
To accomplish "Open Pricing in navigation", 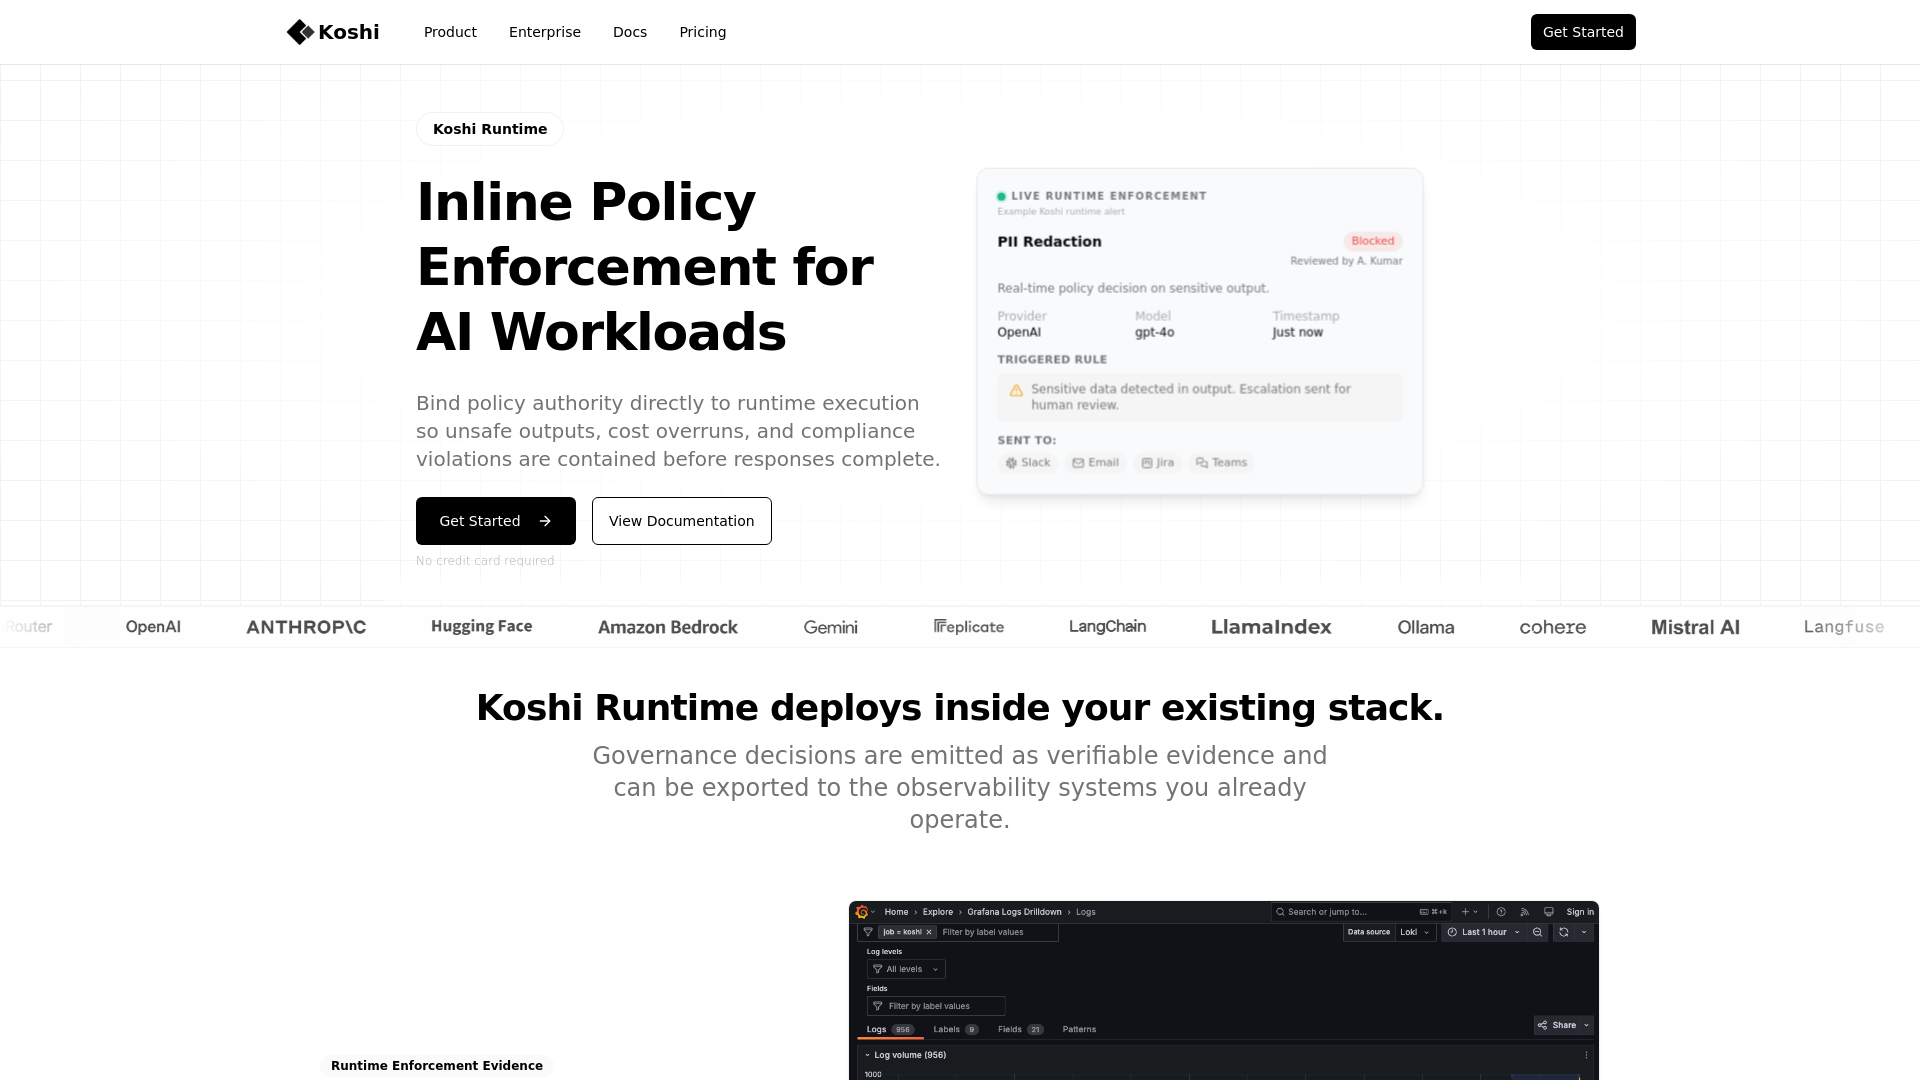I will coord(703,32).
